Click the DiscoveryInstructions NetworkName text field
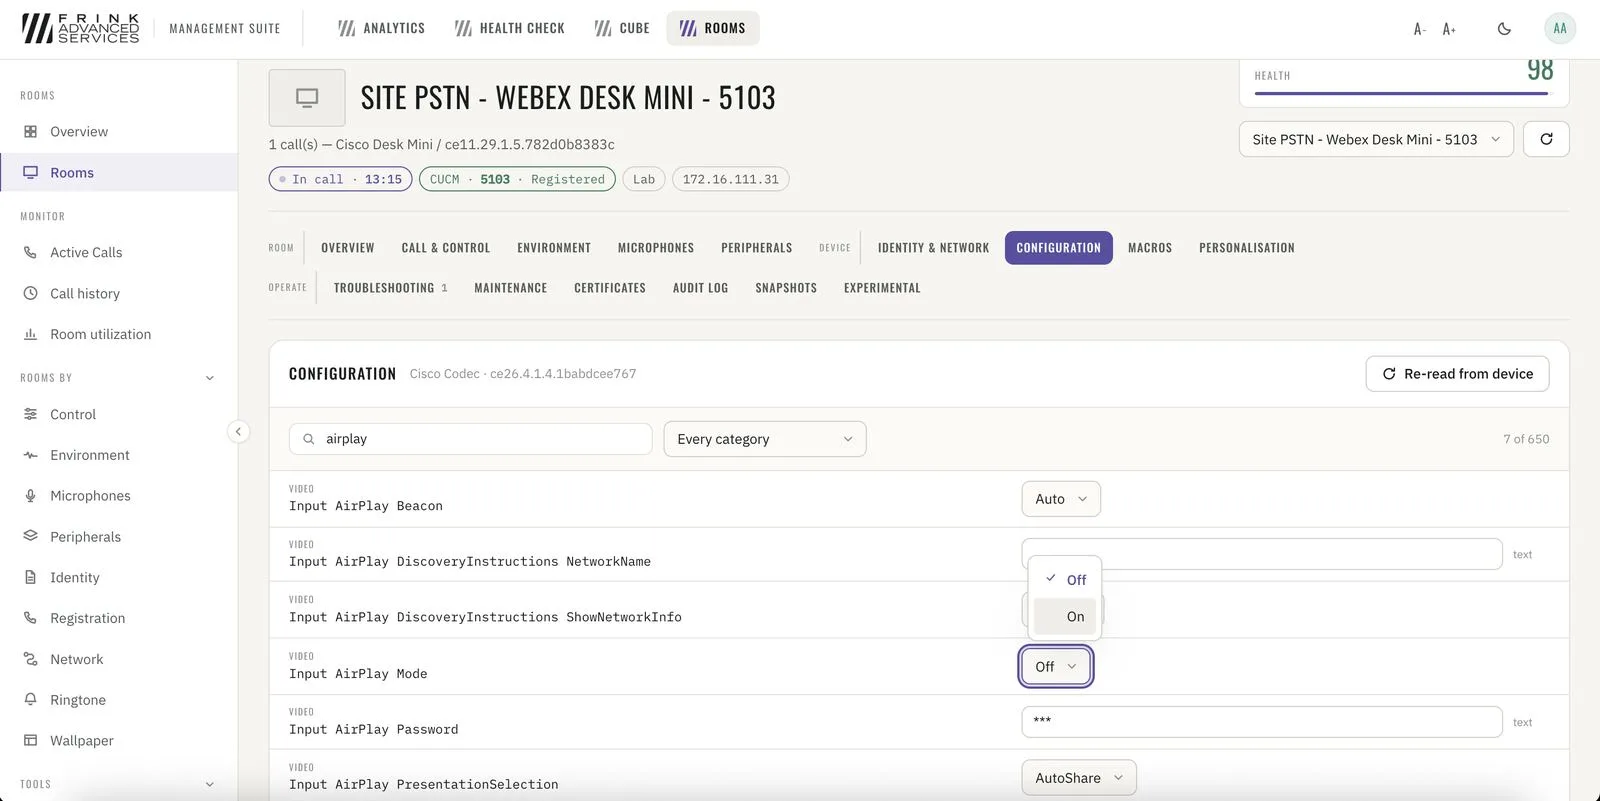Screen dimensions: 1600x801 [x=1262, y=554]
